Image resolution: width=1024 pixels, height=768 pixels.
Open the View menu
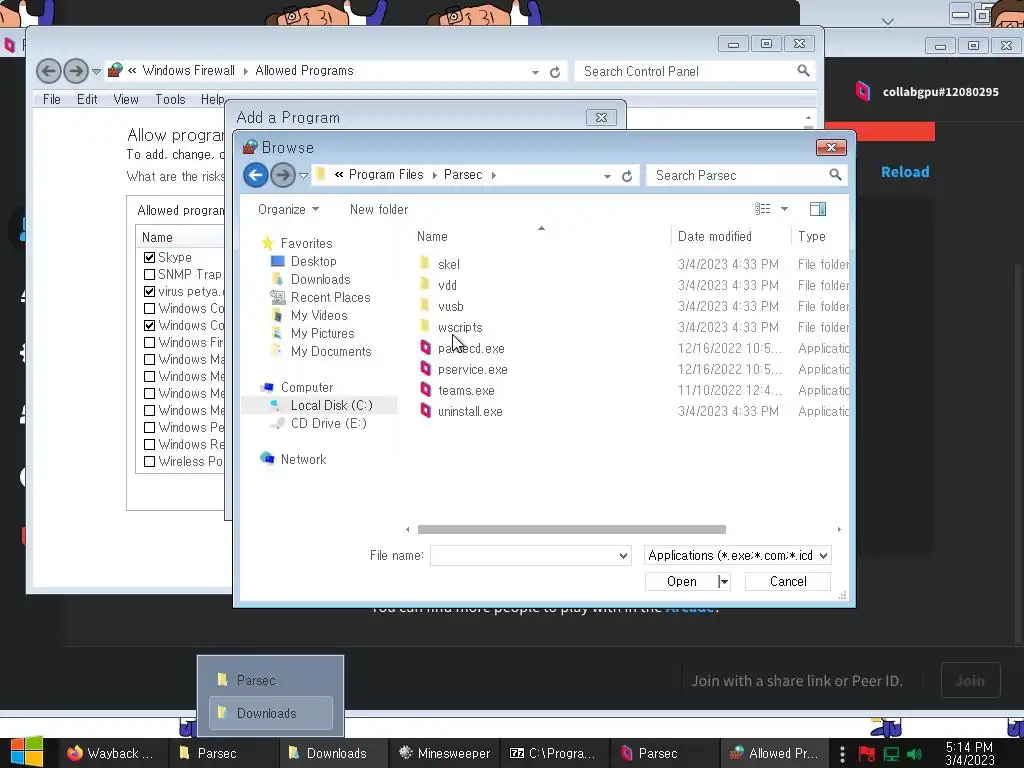(126, 99)
